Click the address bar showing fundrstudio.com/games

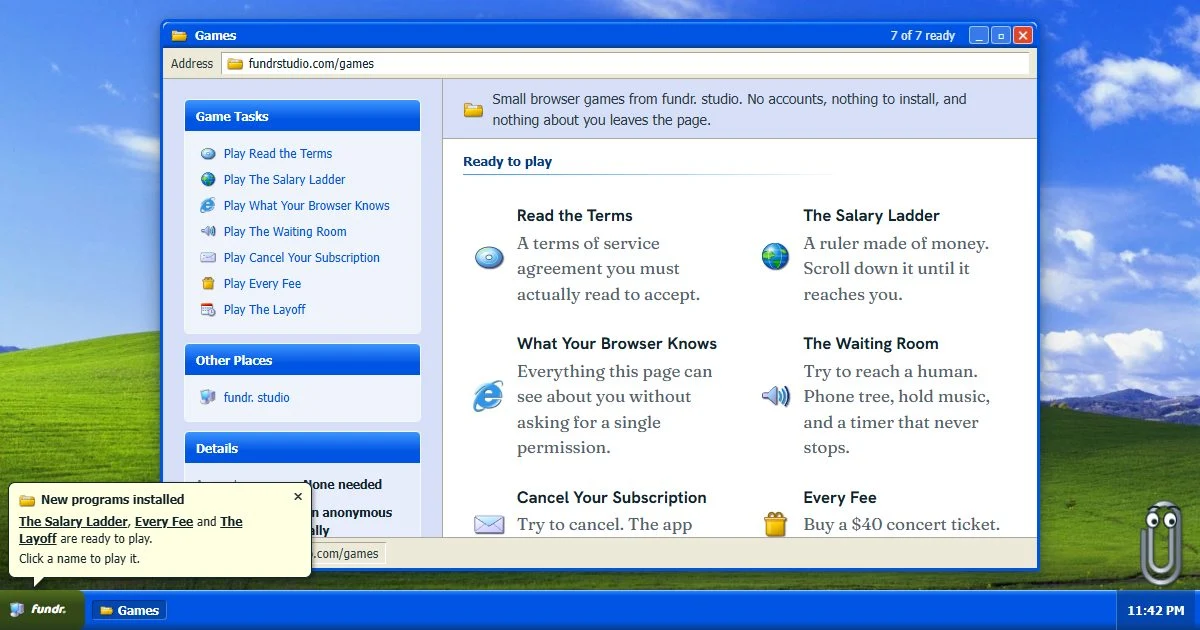625,63
